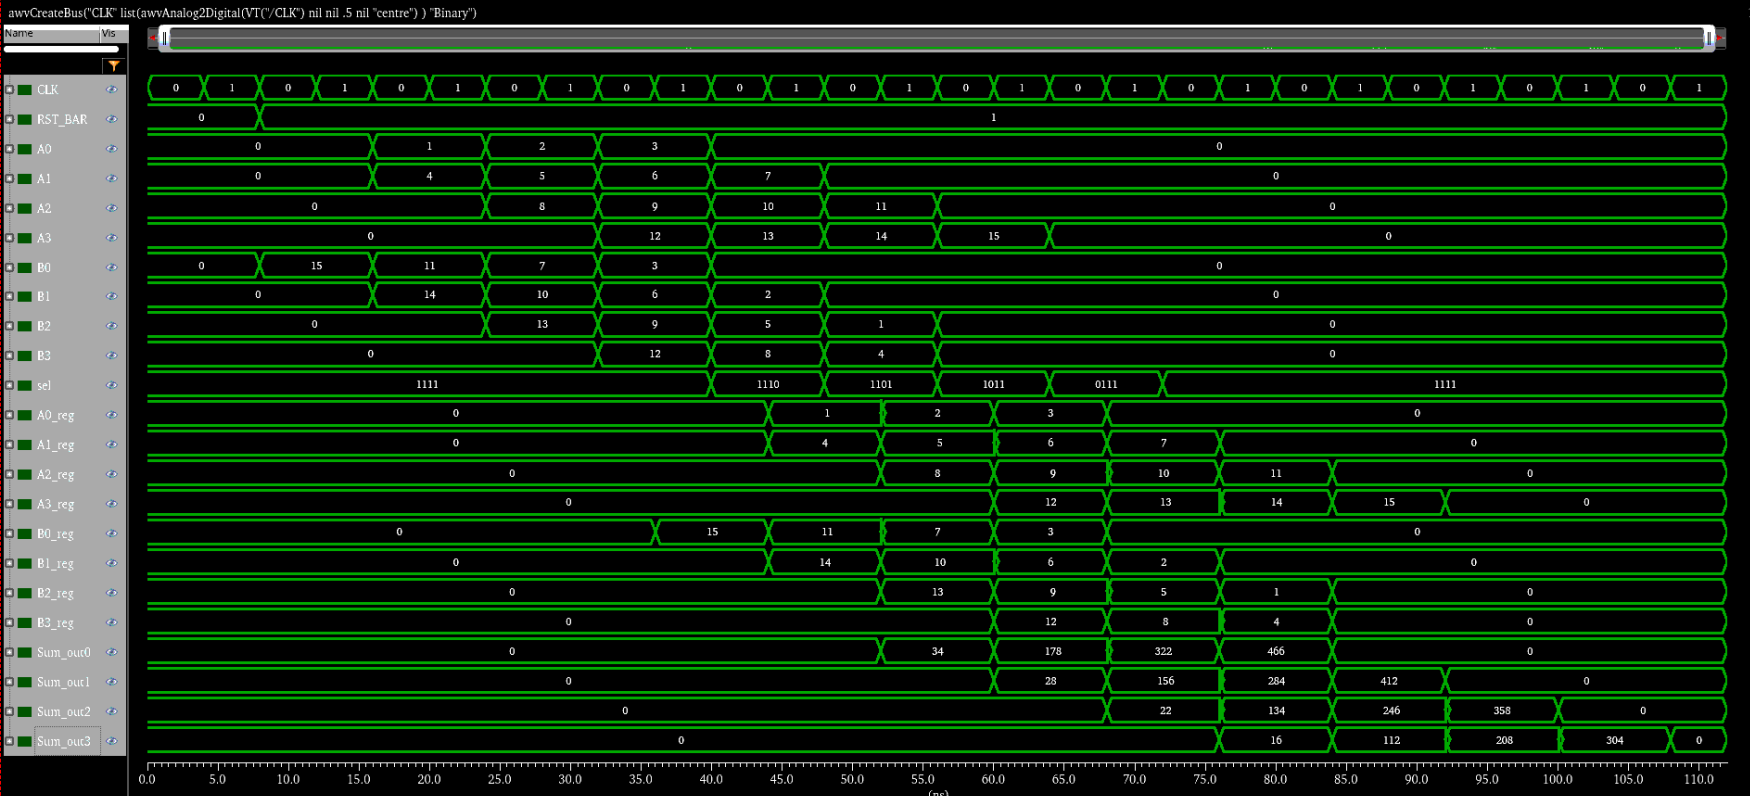This screenshot has width=1750, height=796.
Task: Expand the B2_reg bus bits
Action: coord(10,593)
